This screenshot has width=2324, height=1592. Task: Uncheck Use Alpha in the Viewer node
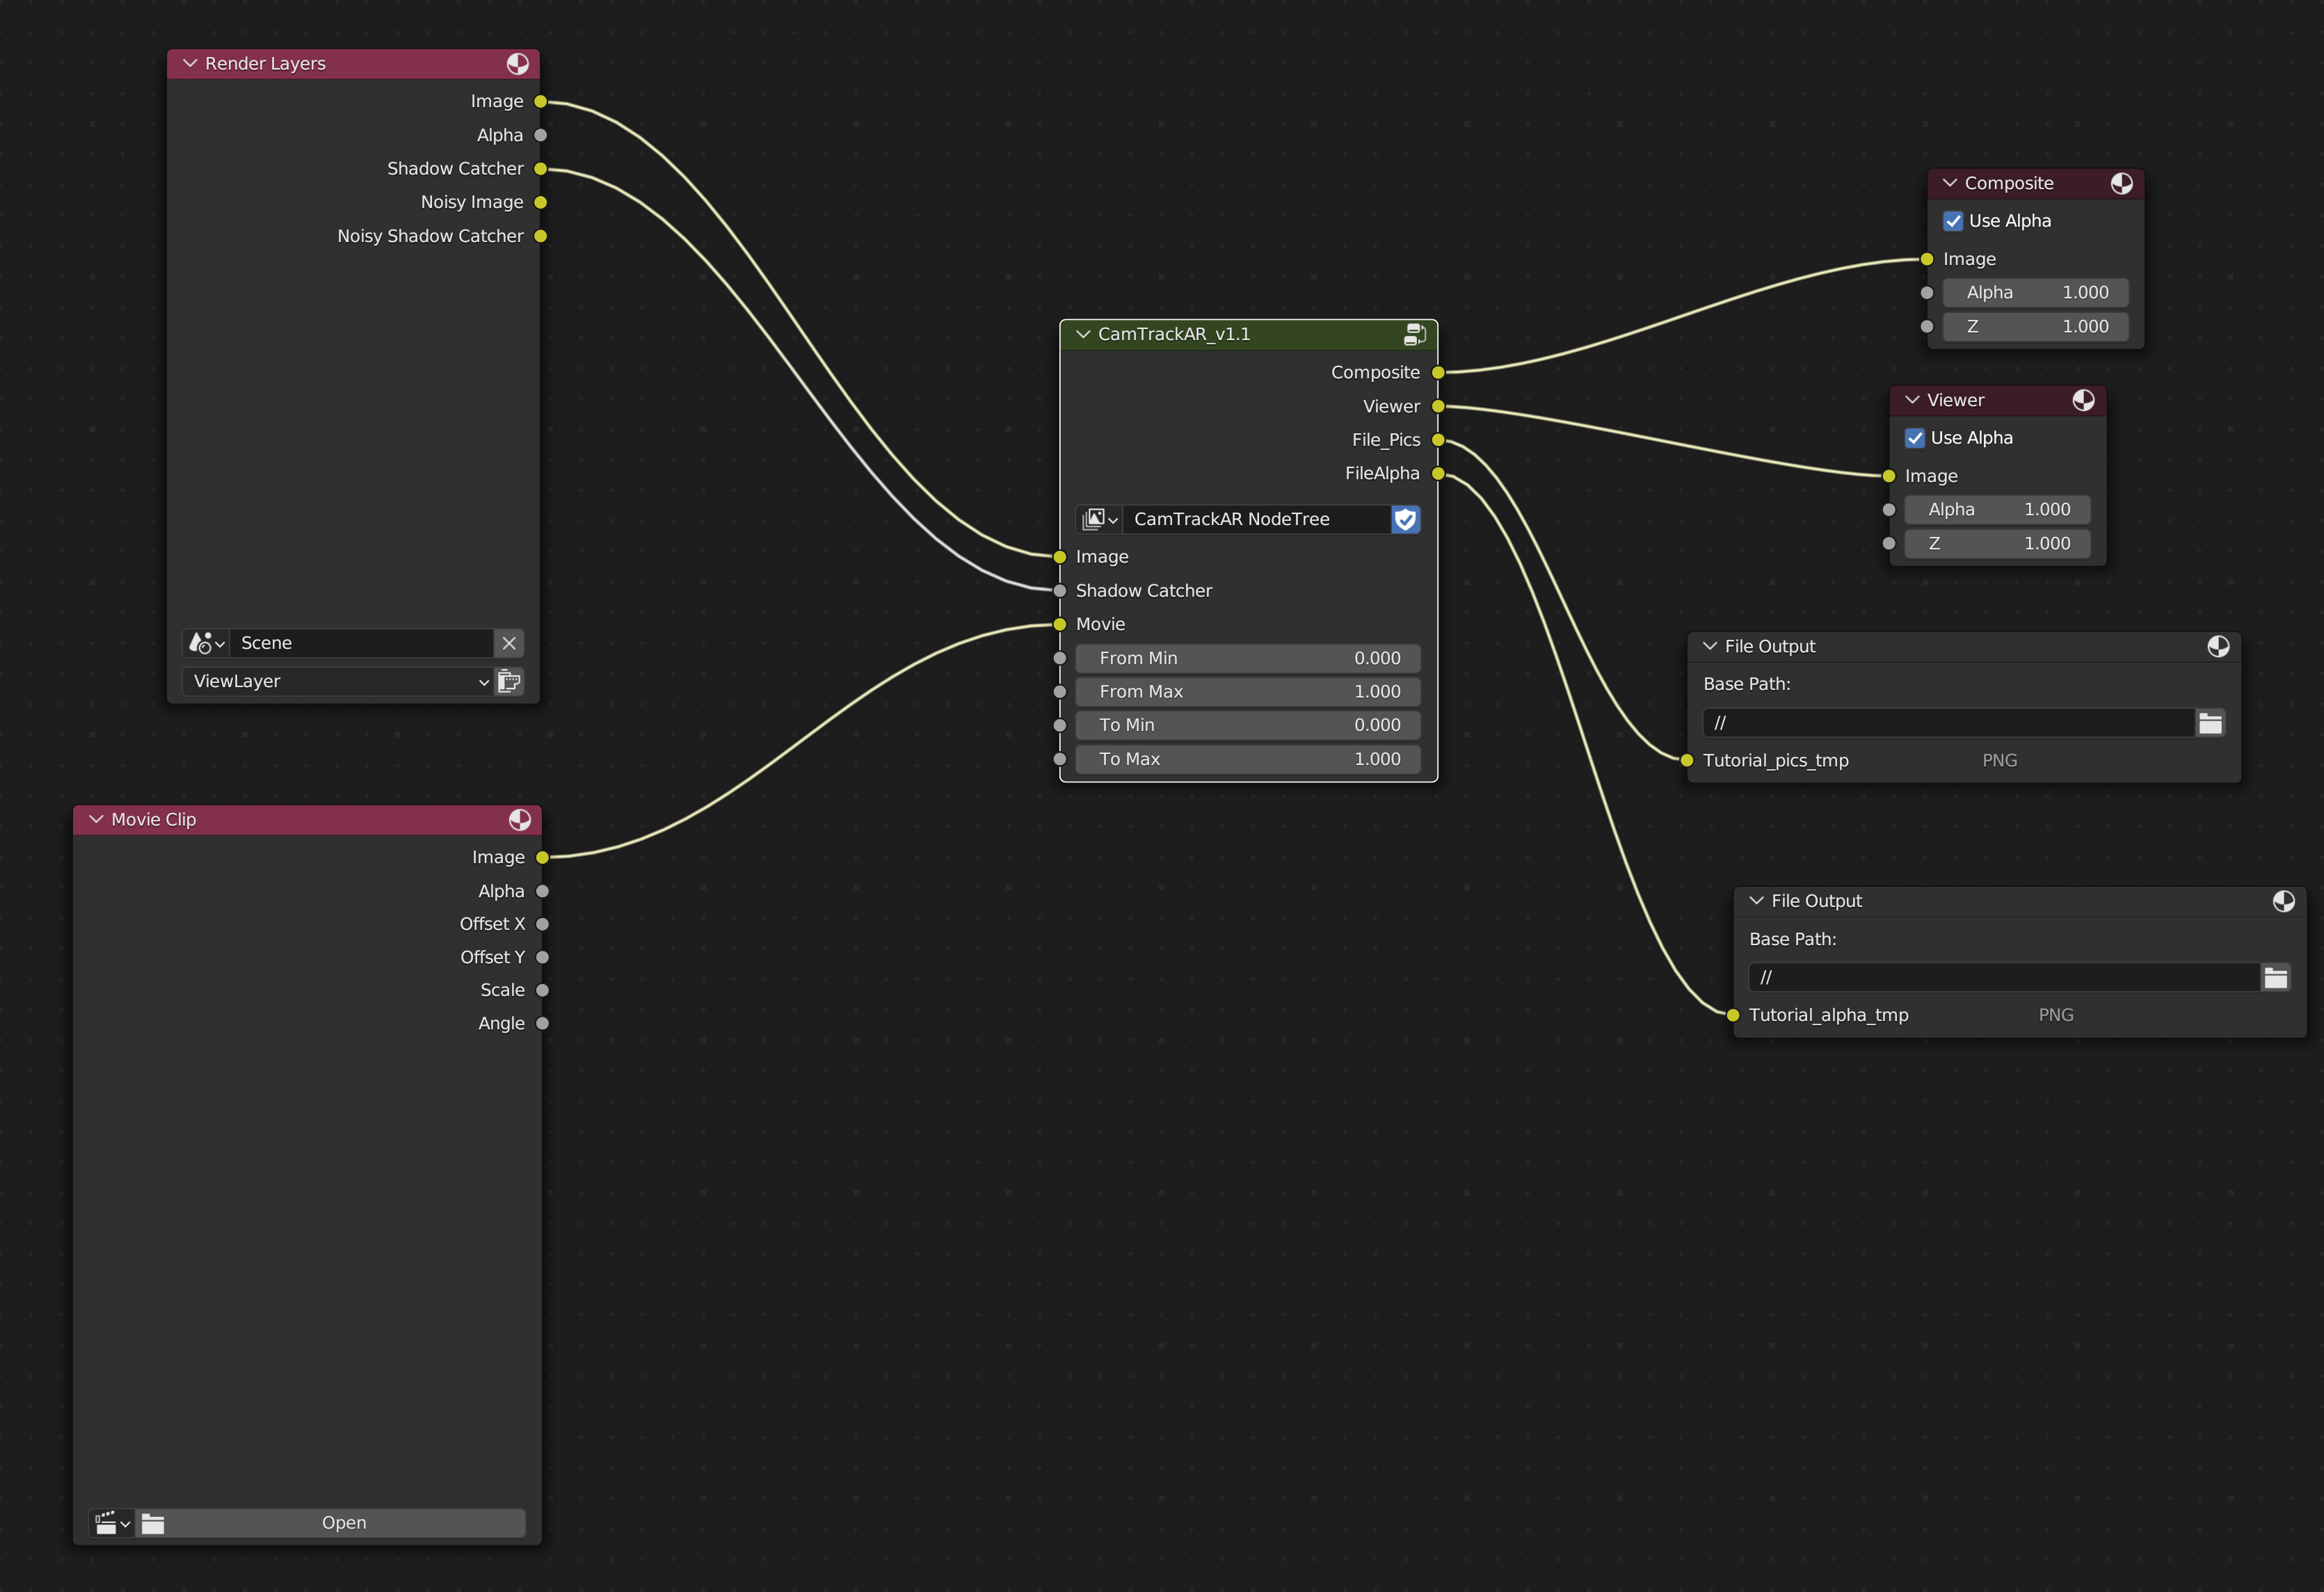pos(1915,438)
